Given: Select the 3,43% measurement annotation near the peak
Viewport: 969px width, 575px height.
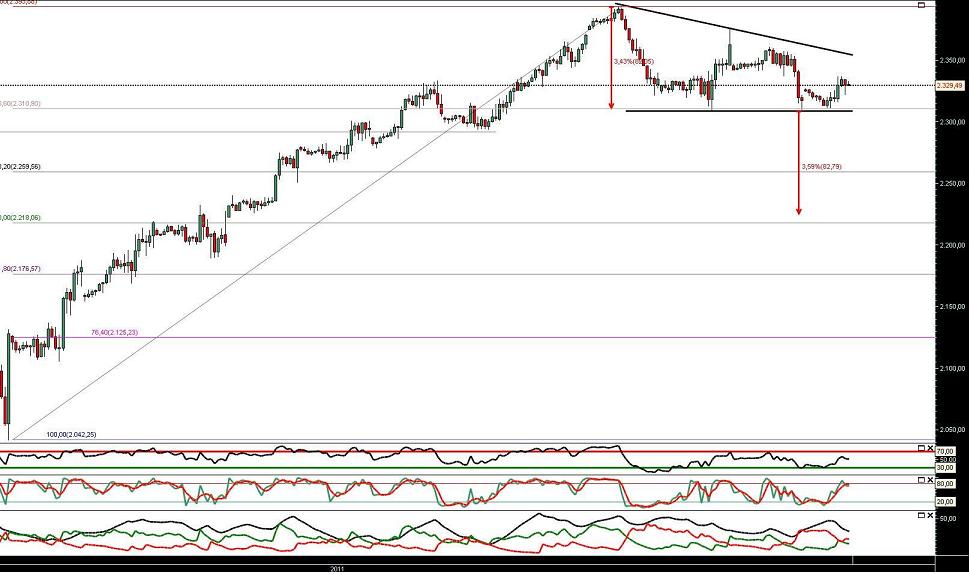Looking at the screenshot, I should (x=633, y=62).
